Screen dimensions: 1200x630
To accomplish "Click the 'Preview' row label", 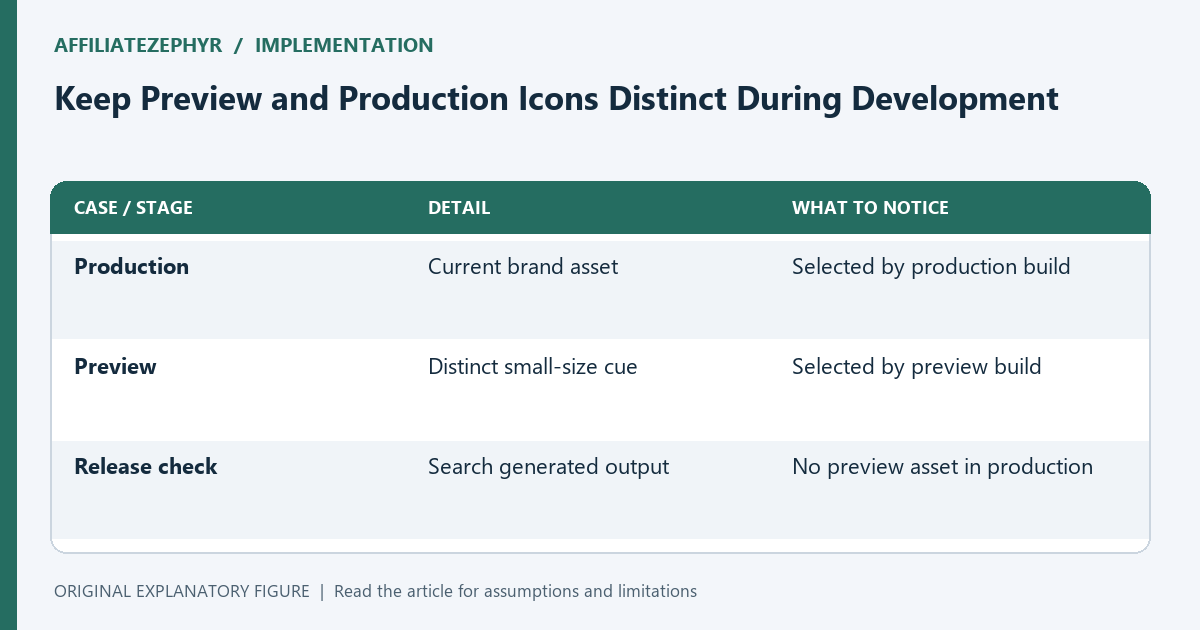I will coord(115,367).
